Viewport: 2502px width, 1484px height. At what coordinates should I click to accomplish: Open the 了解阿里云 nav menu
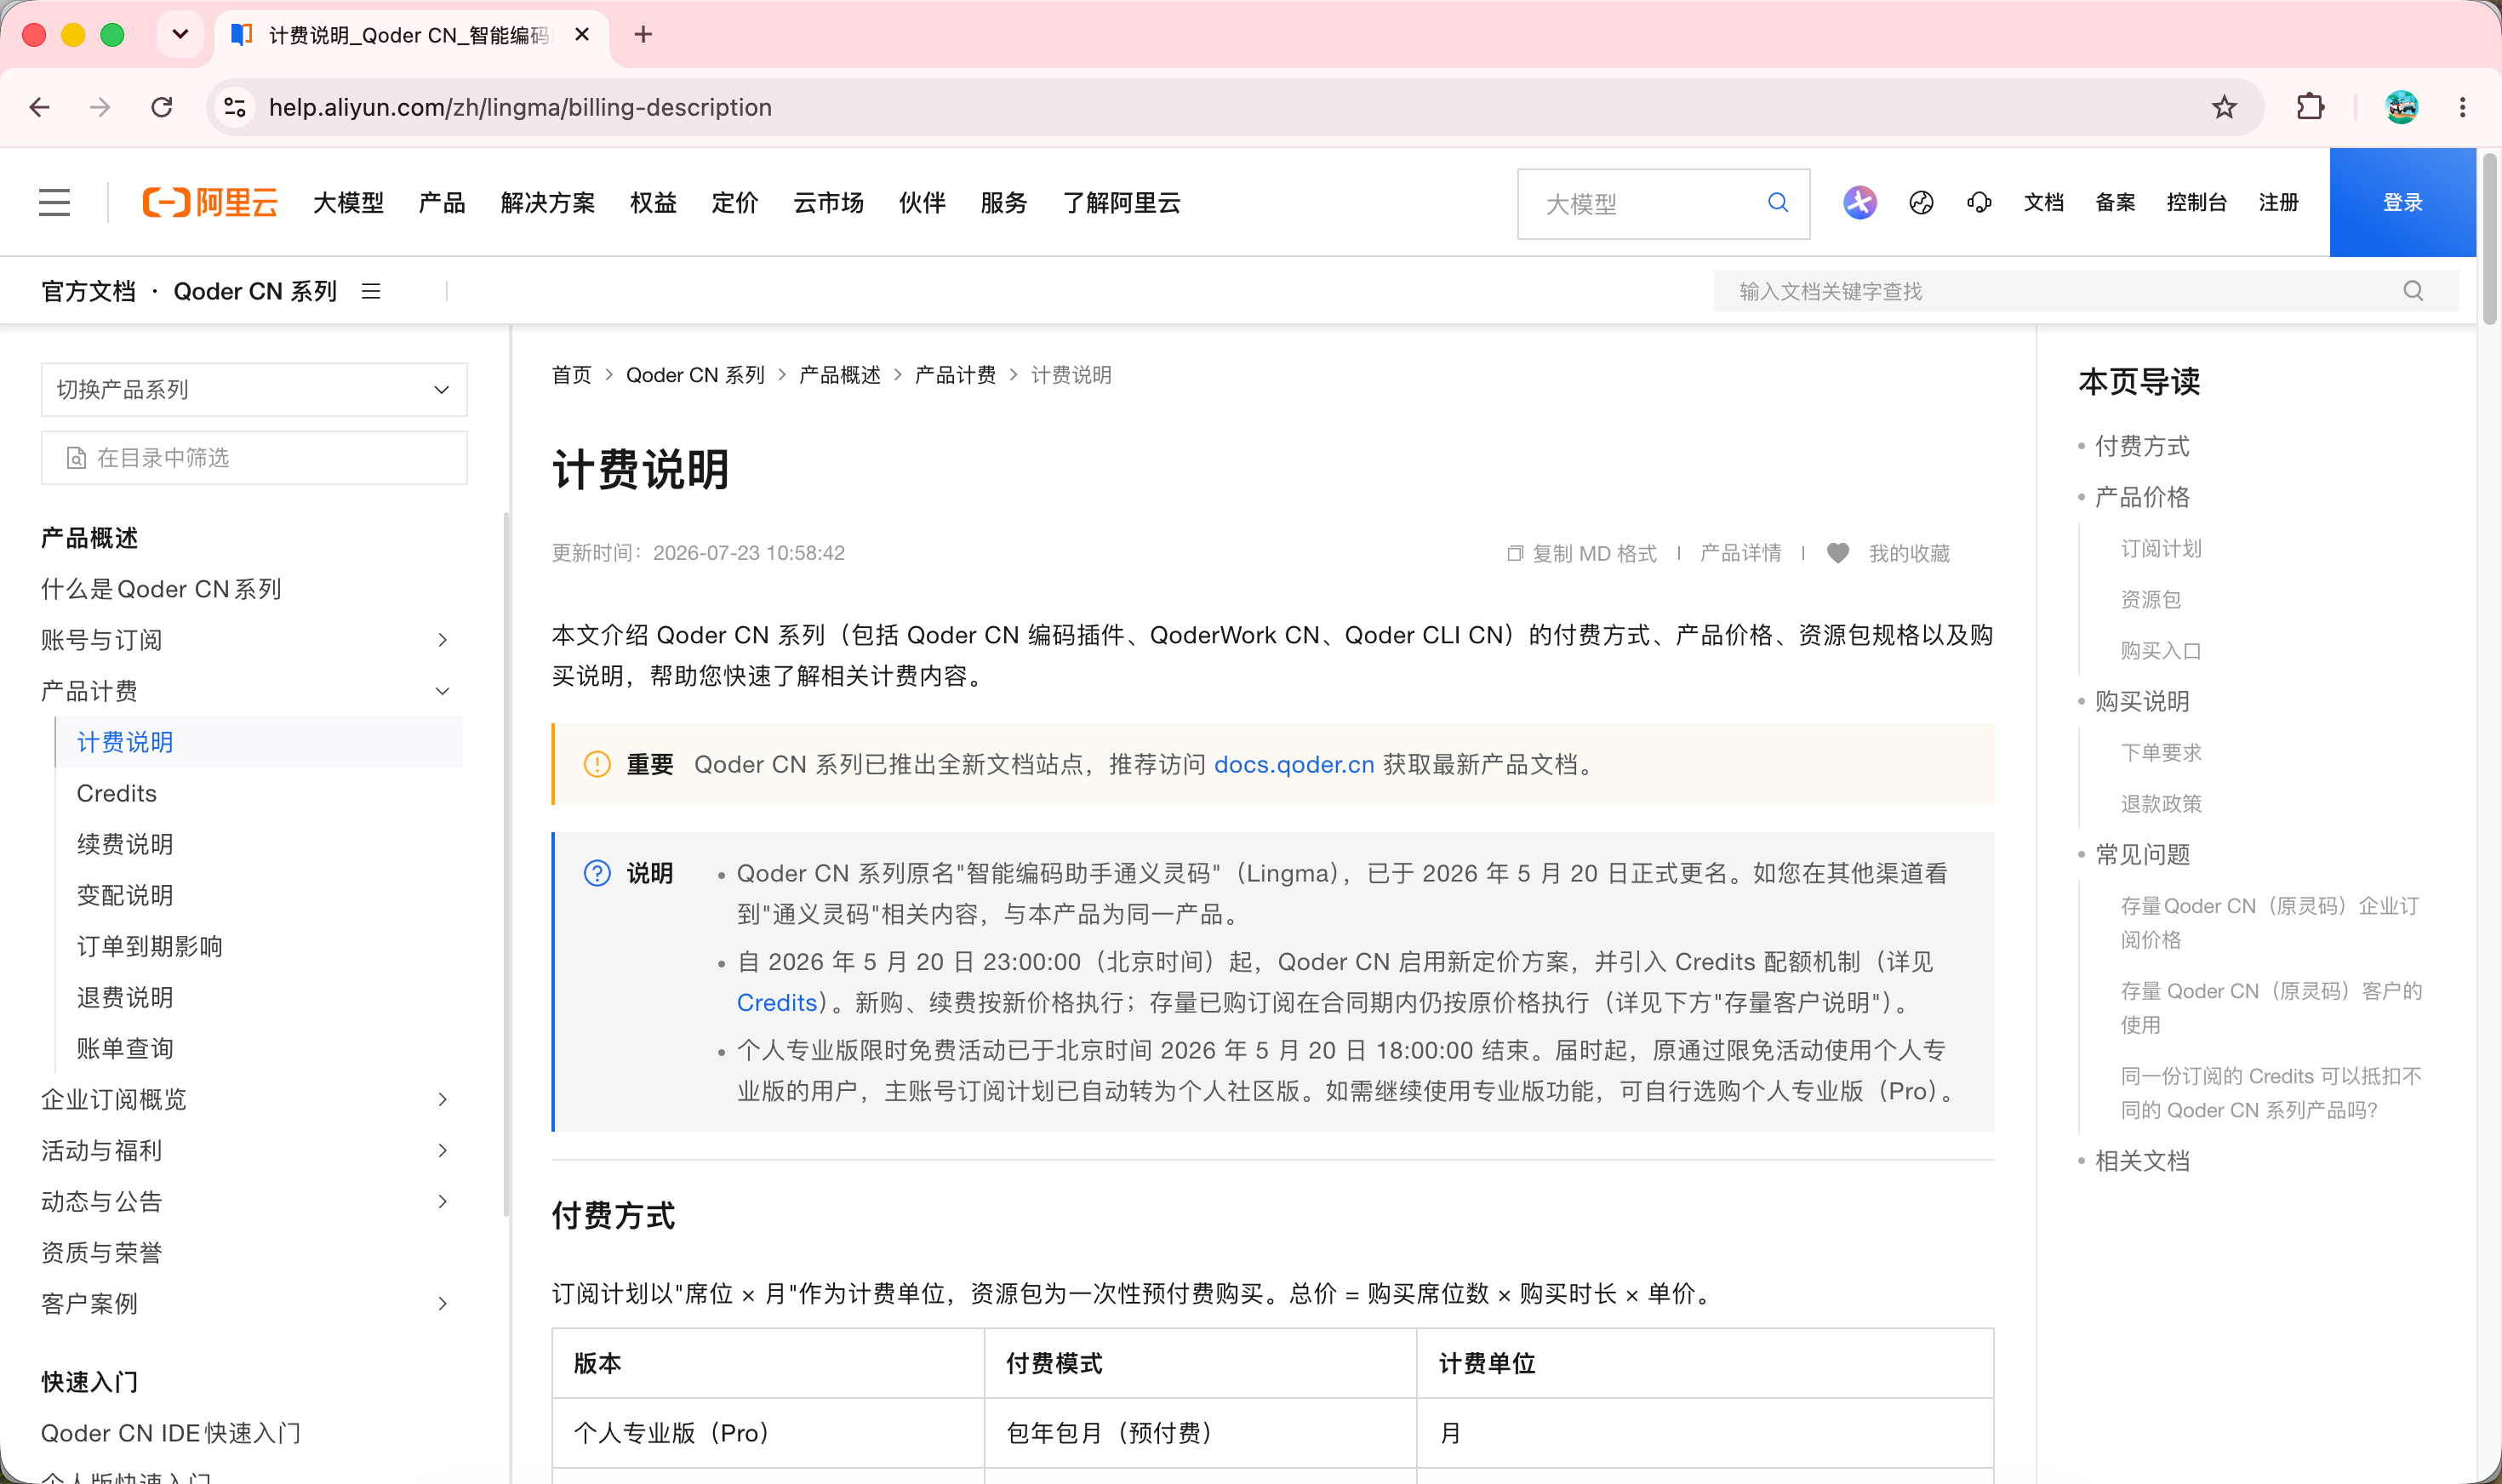click(x=1121, y=203)
